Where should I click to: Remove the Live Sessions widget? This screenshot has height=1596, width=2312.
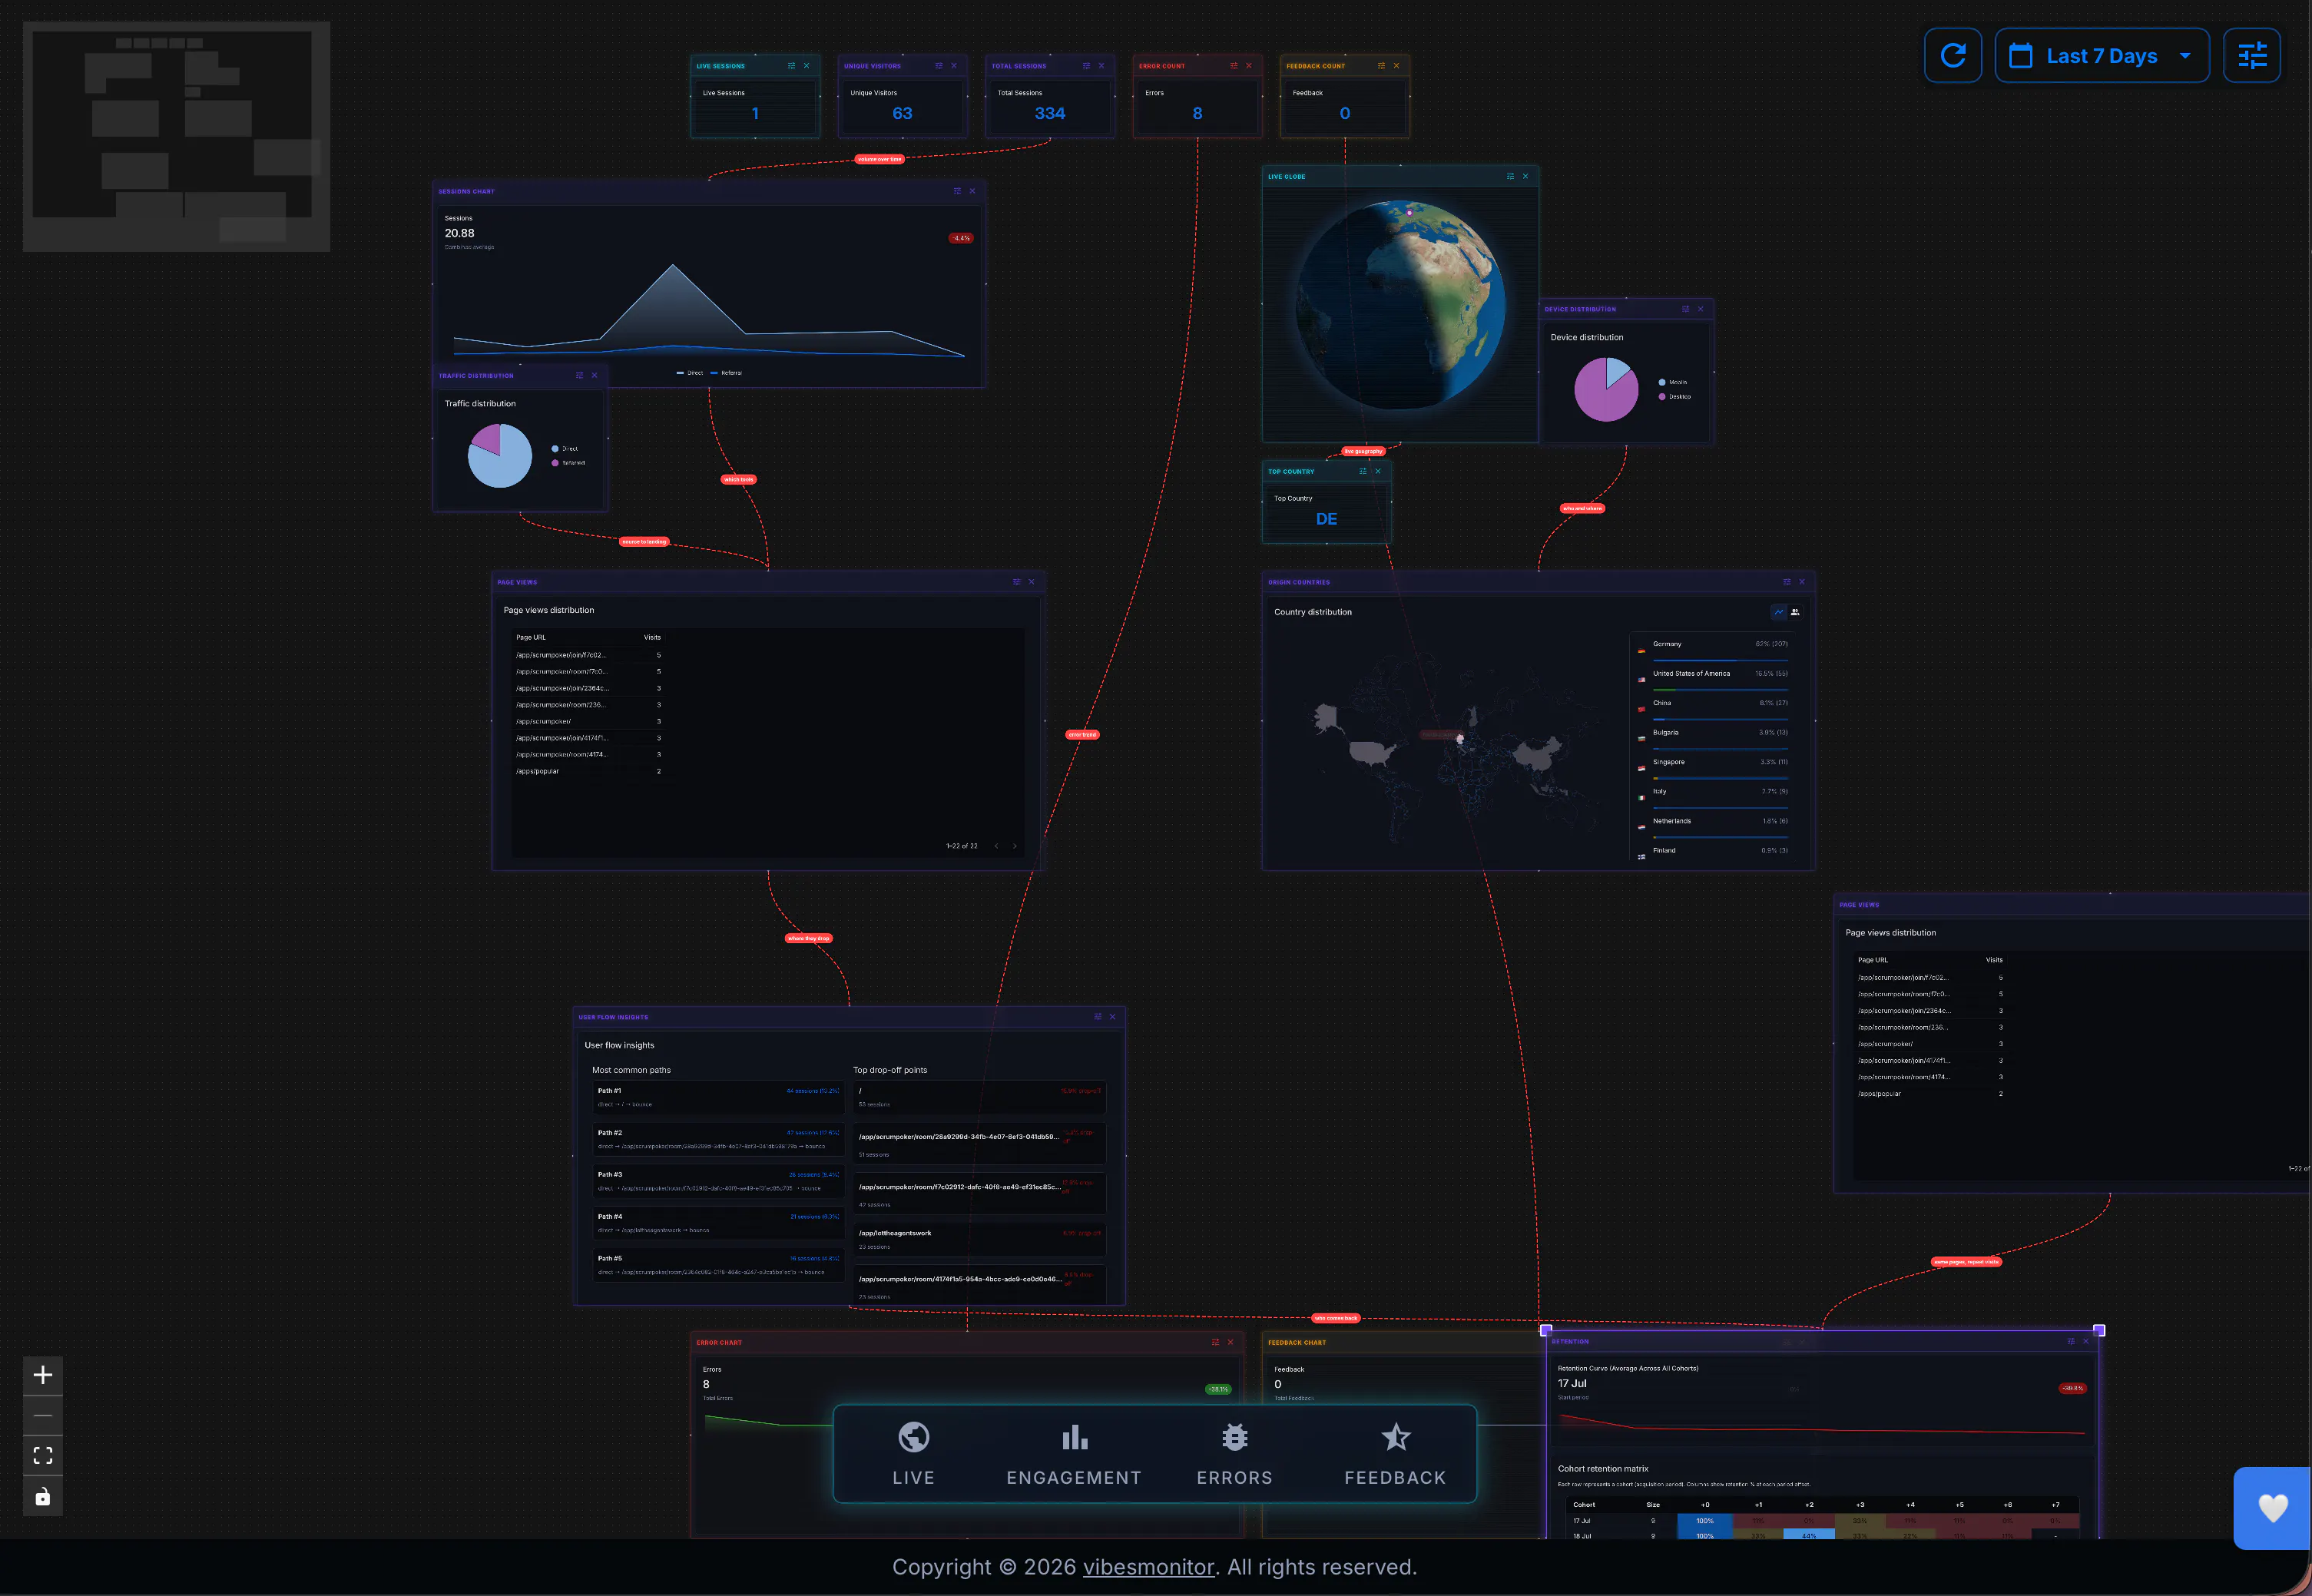coord(806,66)
